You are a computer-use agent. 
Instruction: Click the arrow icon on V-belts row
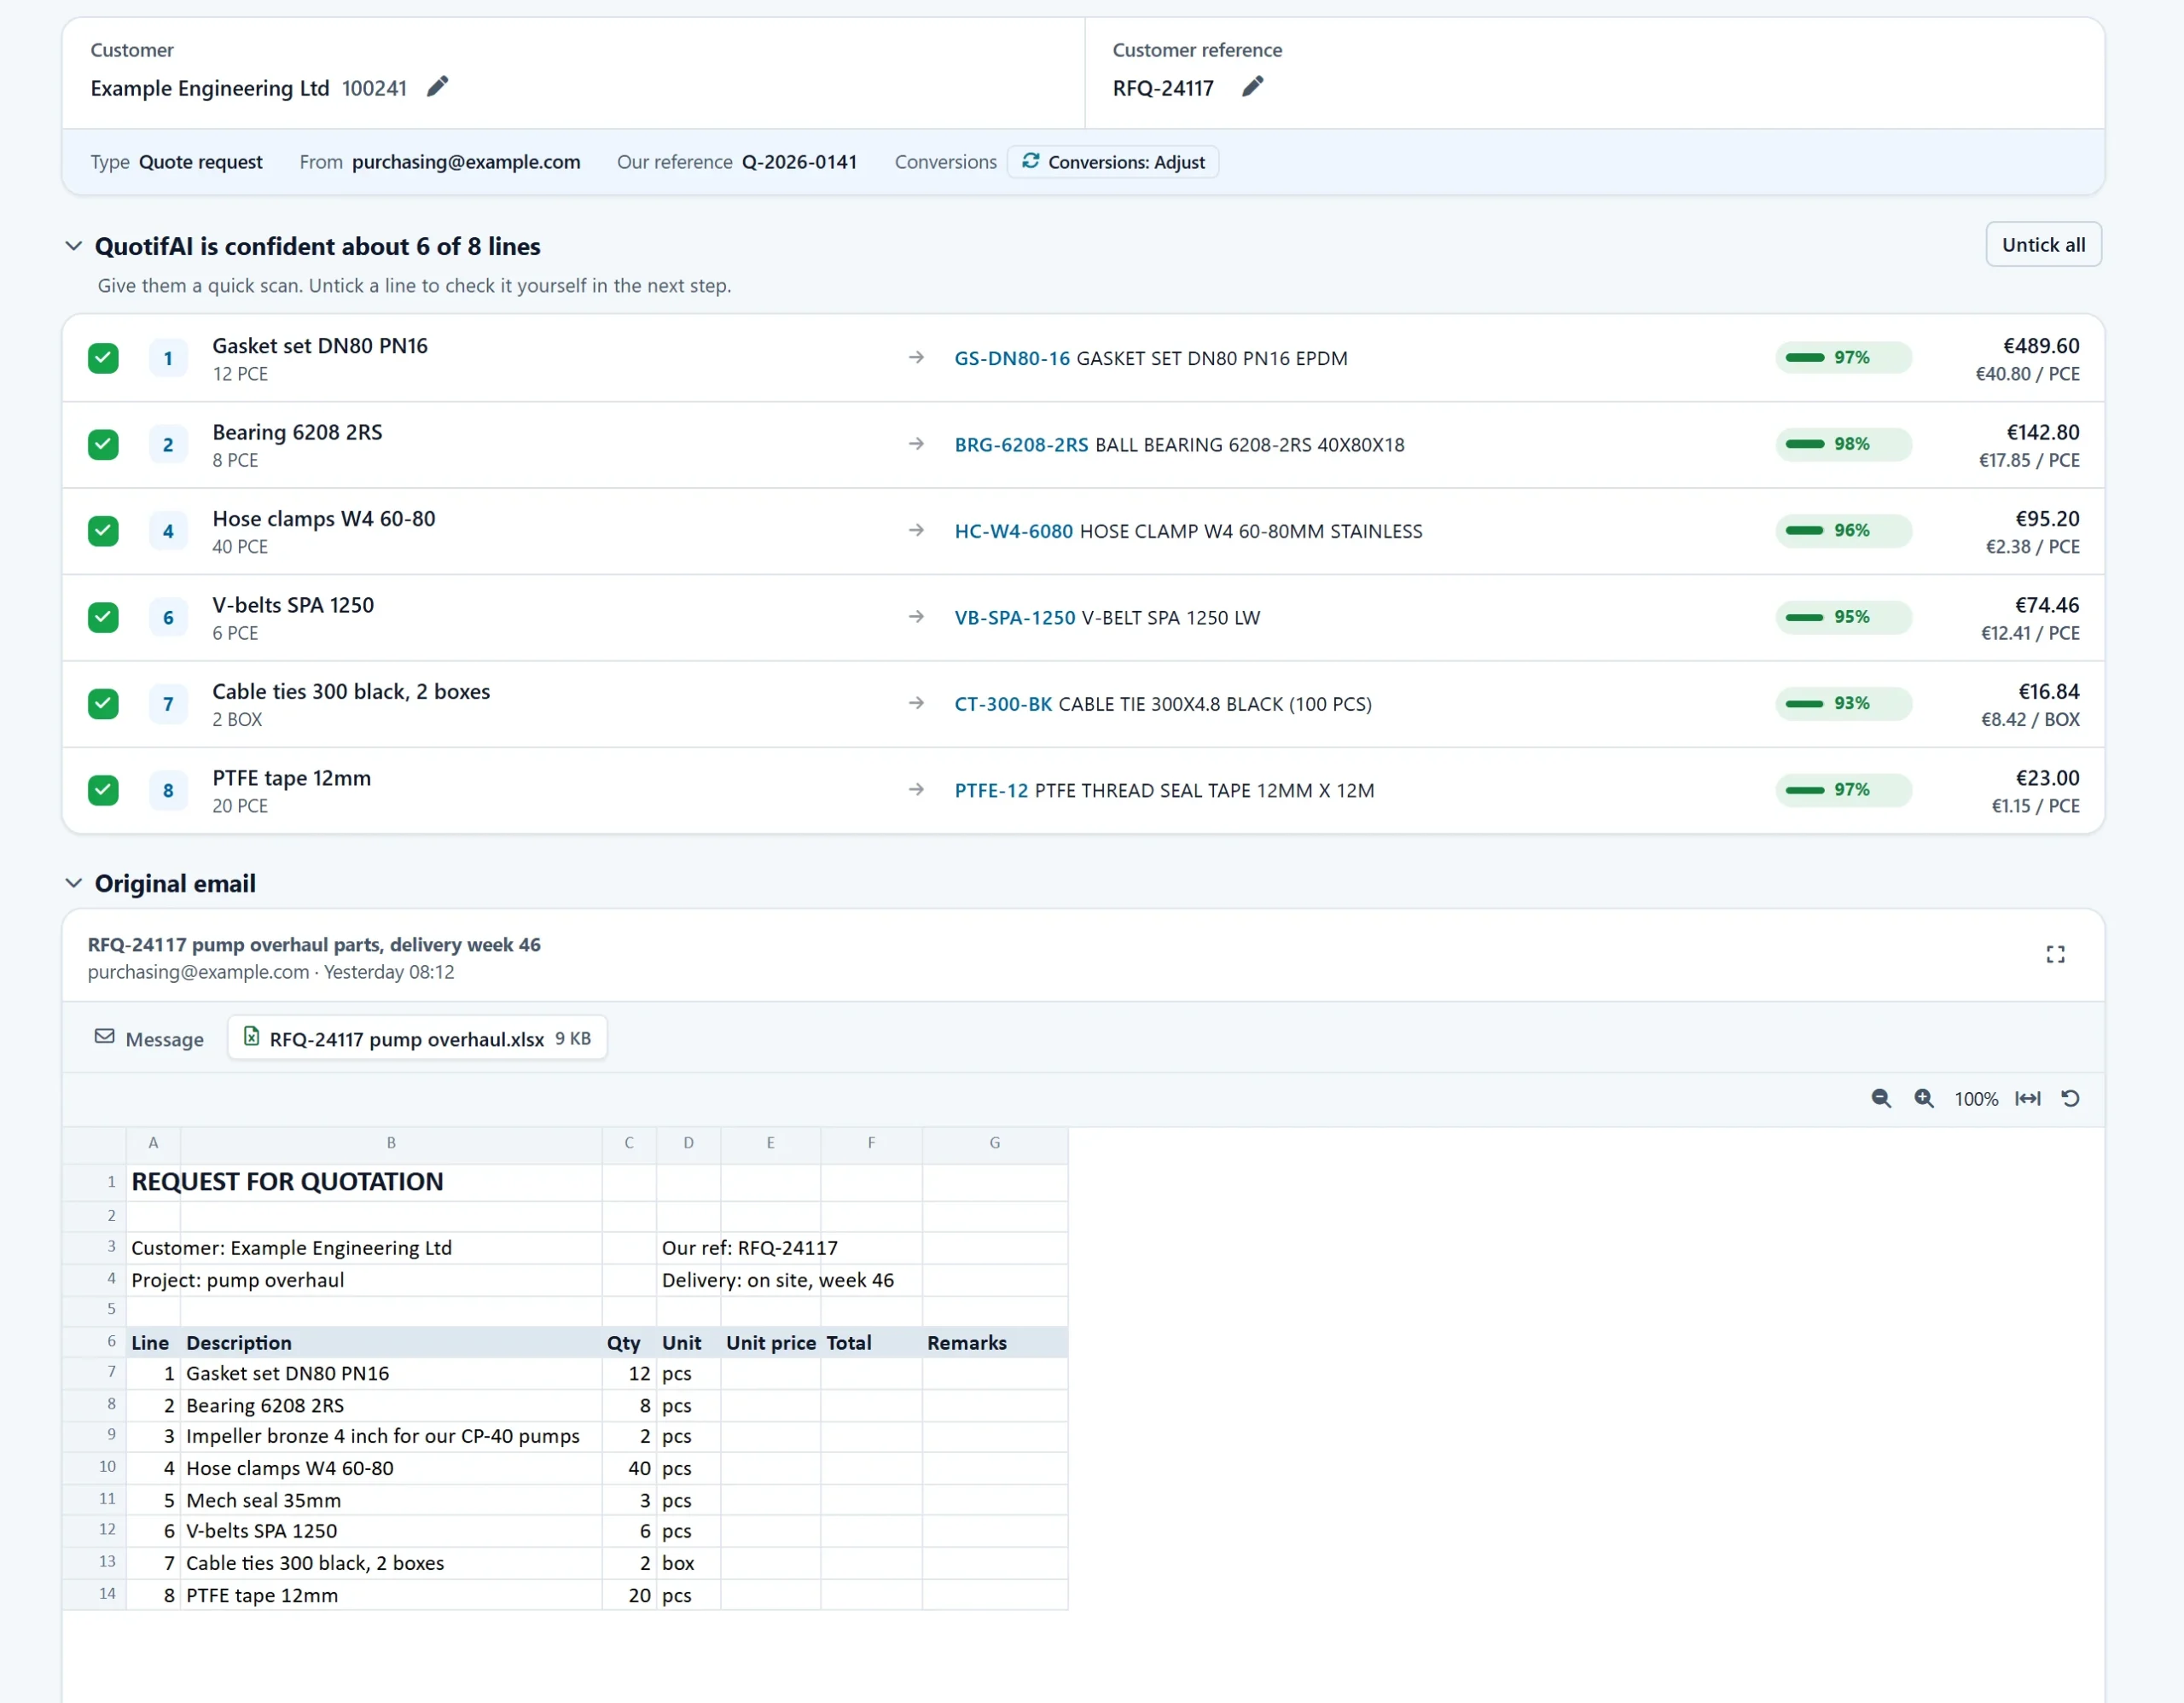[916, 617]
